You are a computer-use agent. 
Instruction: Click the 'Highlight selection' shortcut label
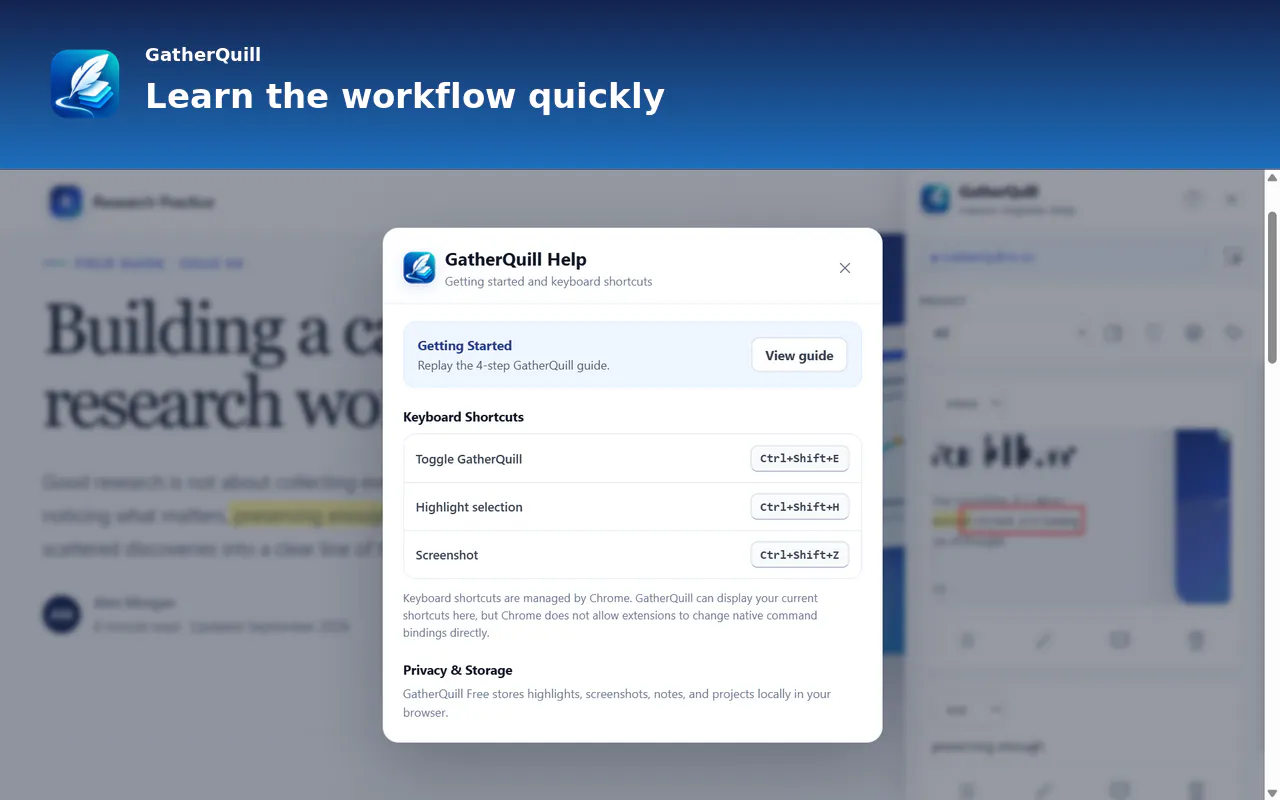click(x=469, y=507)
